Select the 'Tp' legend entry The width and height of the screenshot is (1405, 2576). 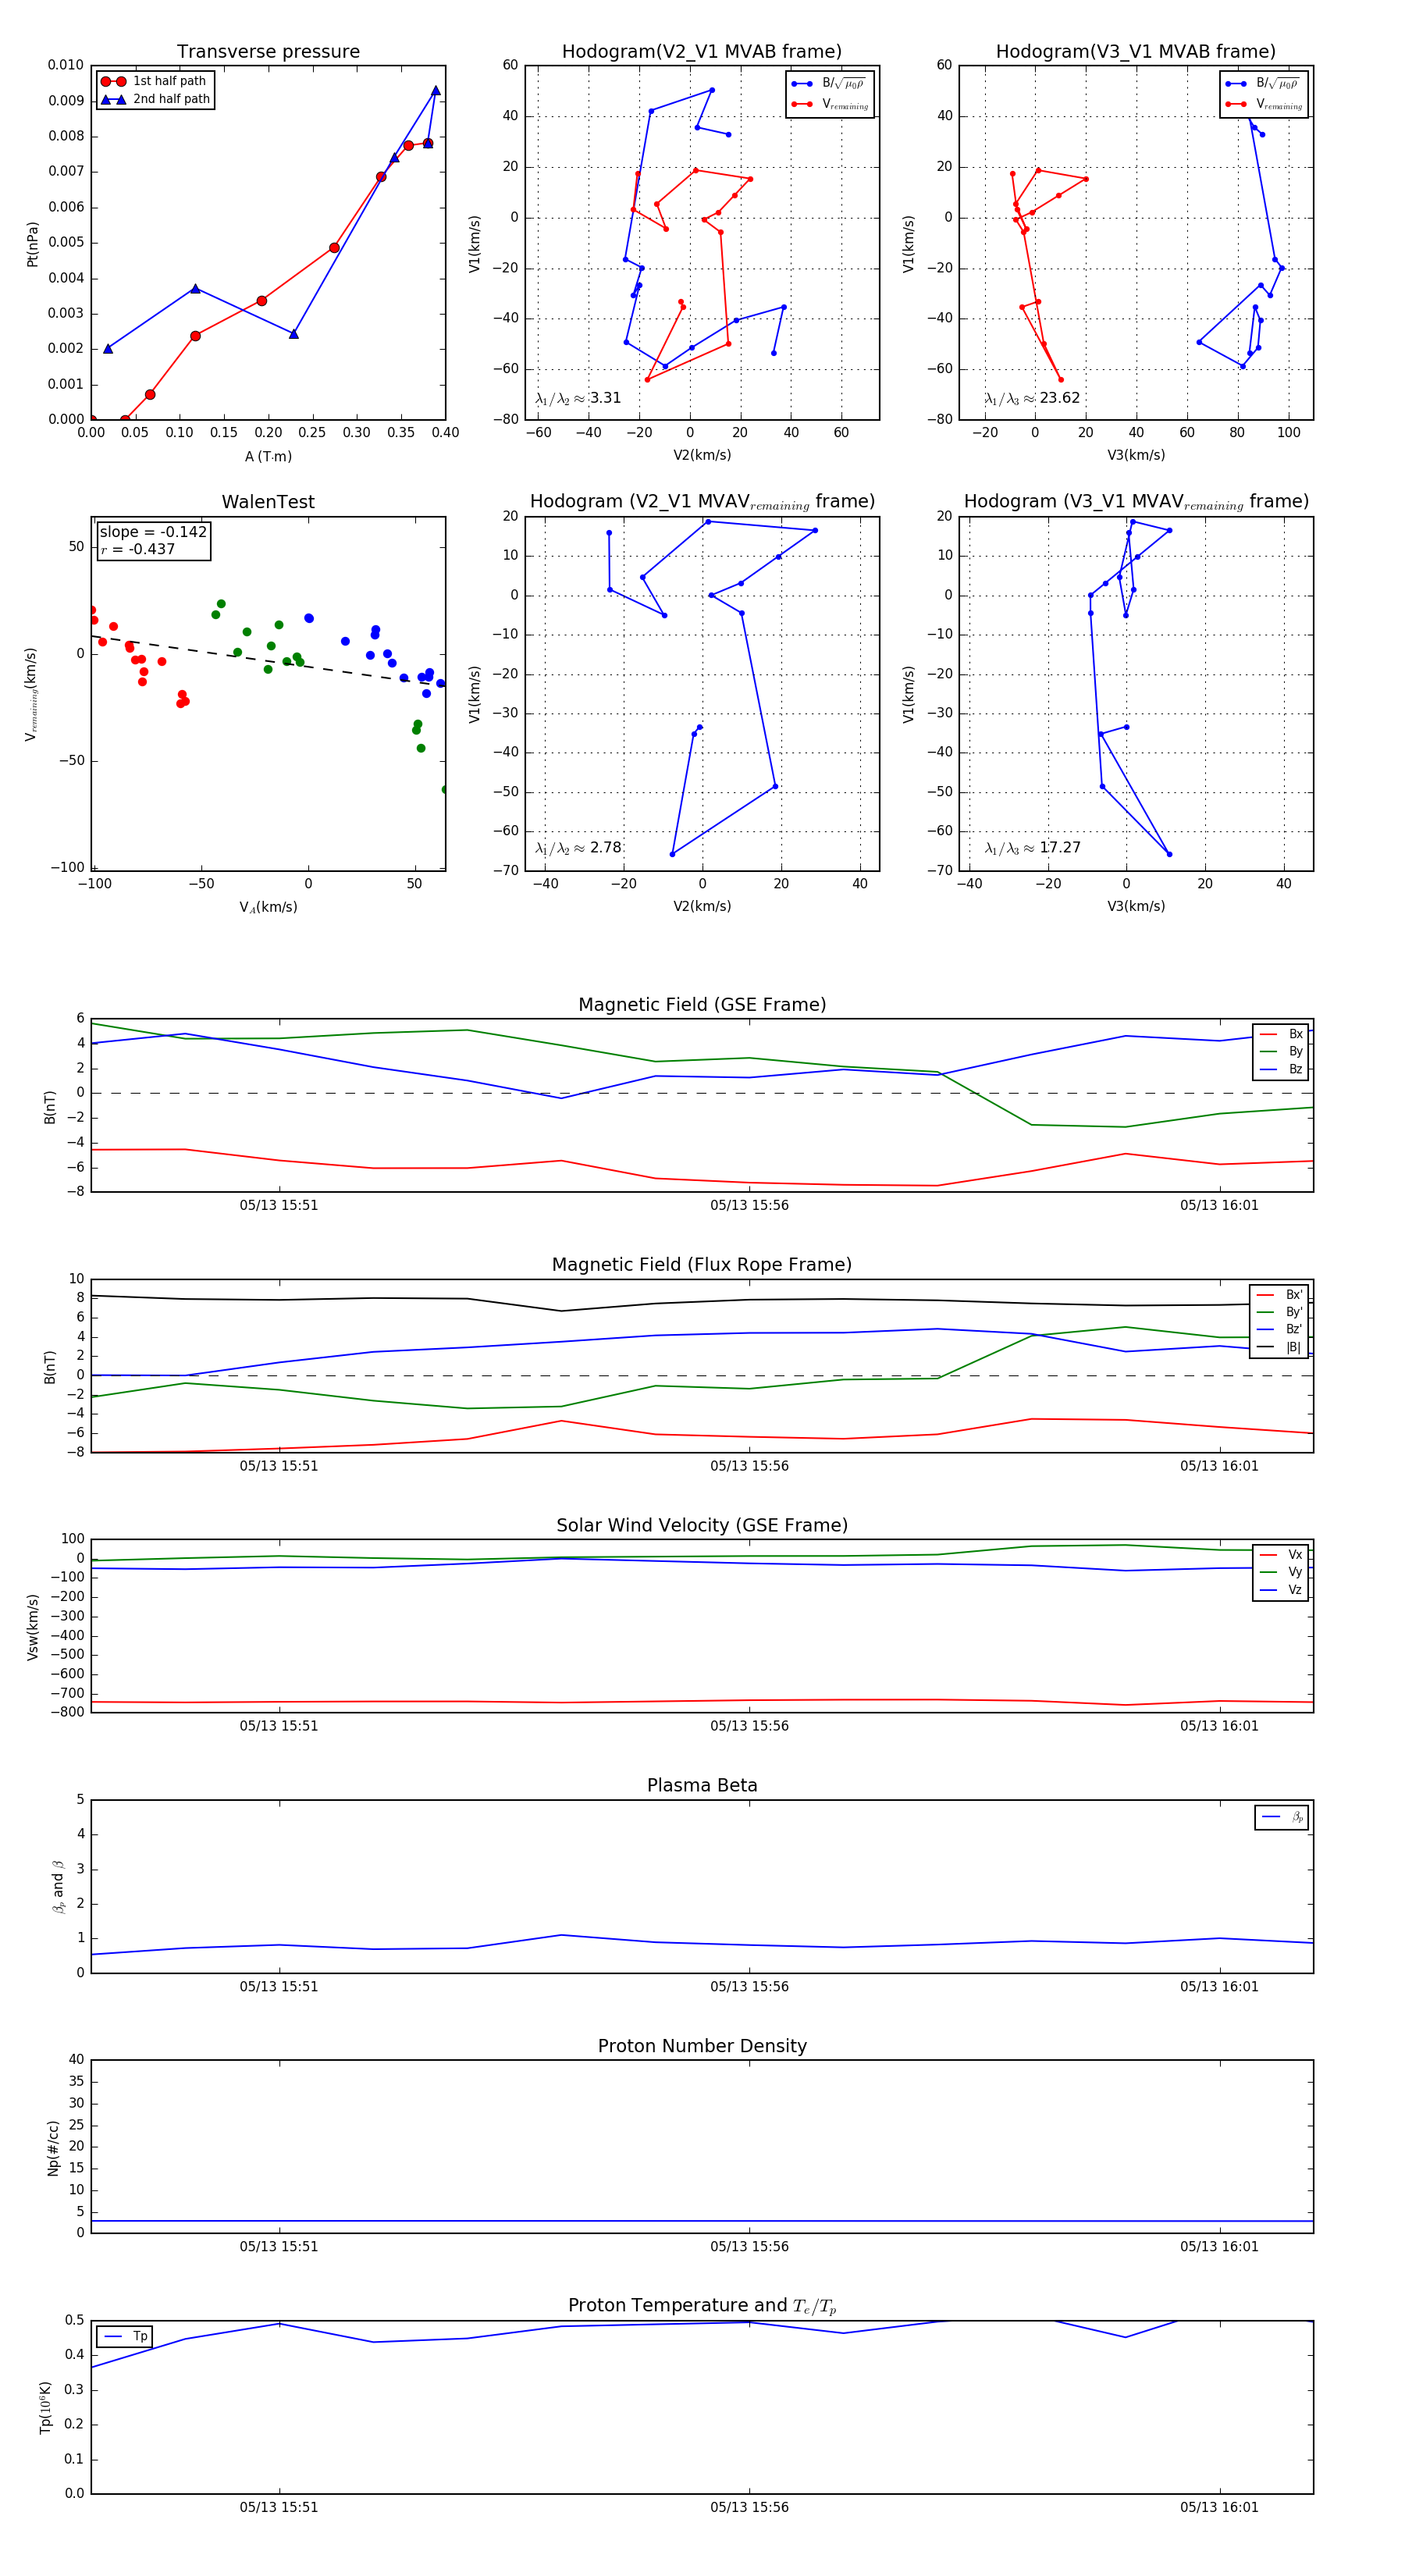pos(125,2336)
